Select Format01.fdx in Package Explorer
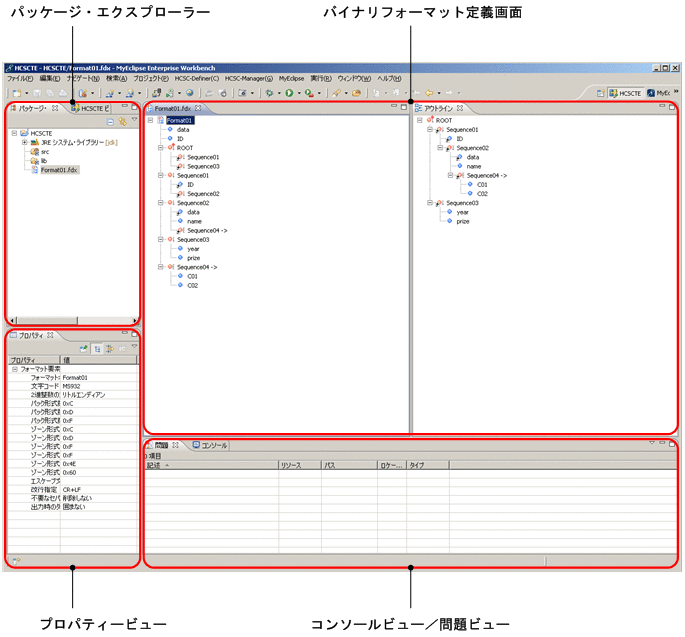 coord(59,170)
